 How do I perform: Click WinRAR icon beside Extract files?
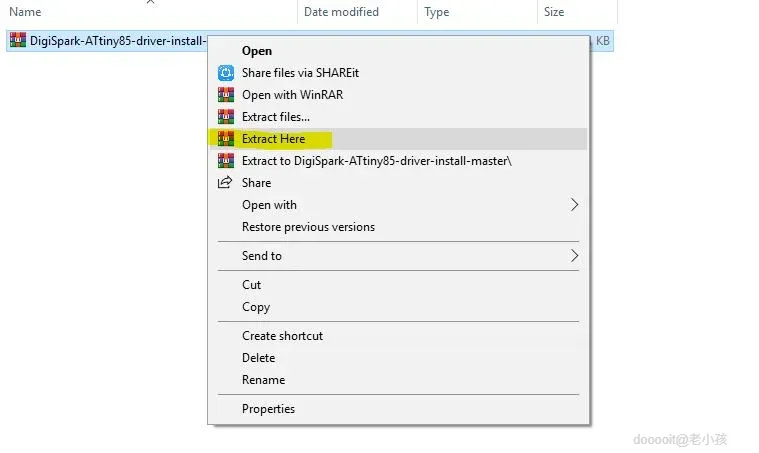(225, 117)
